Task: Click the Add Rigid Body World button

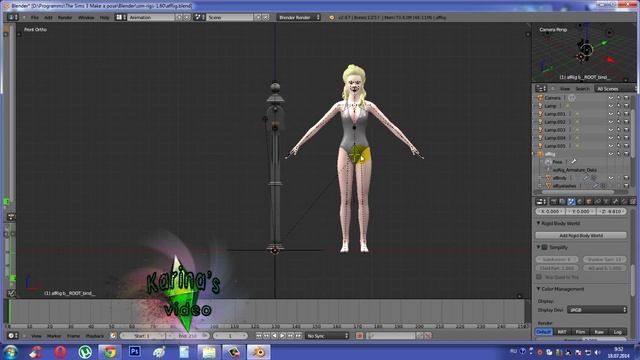Action: (x=581, y=236)
